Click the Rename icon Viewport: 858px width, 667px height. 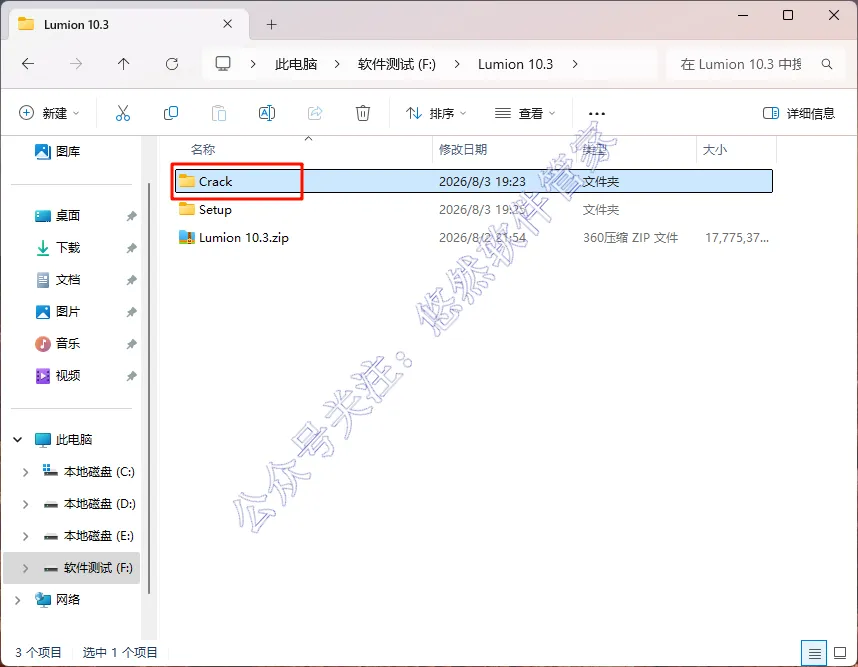266,113
